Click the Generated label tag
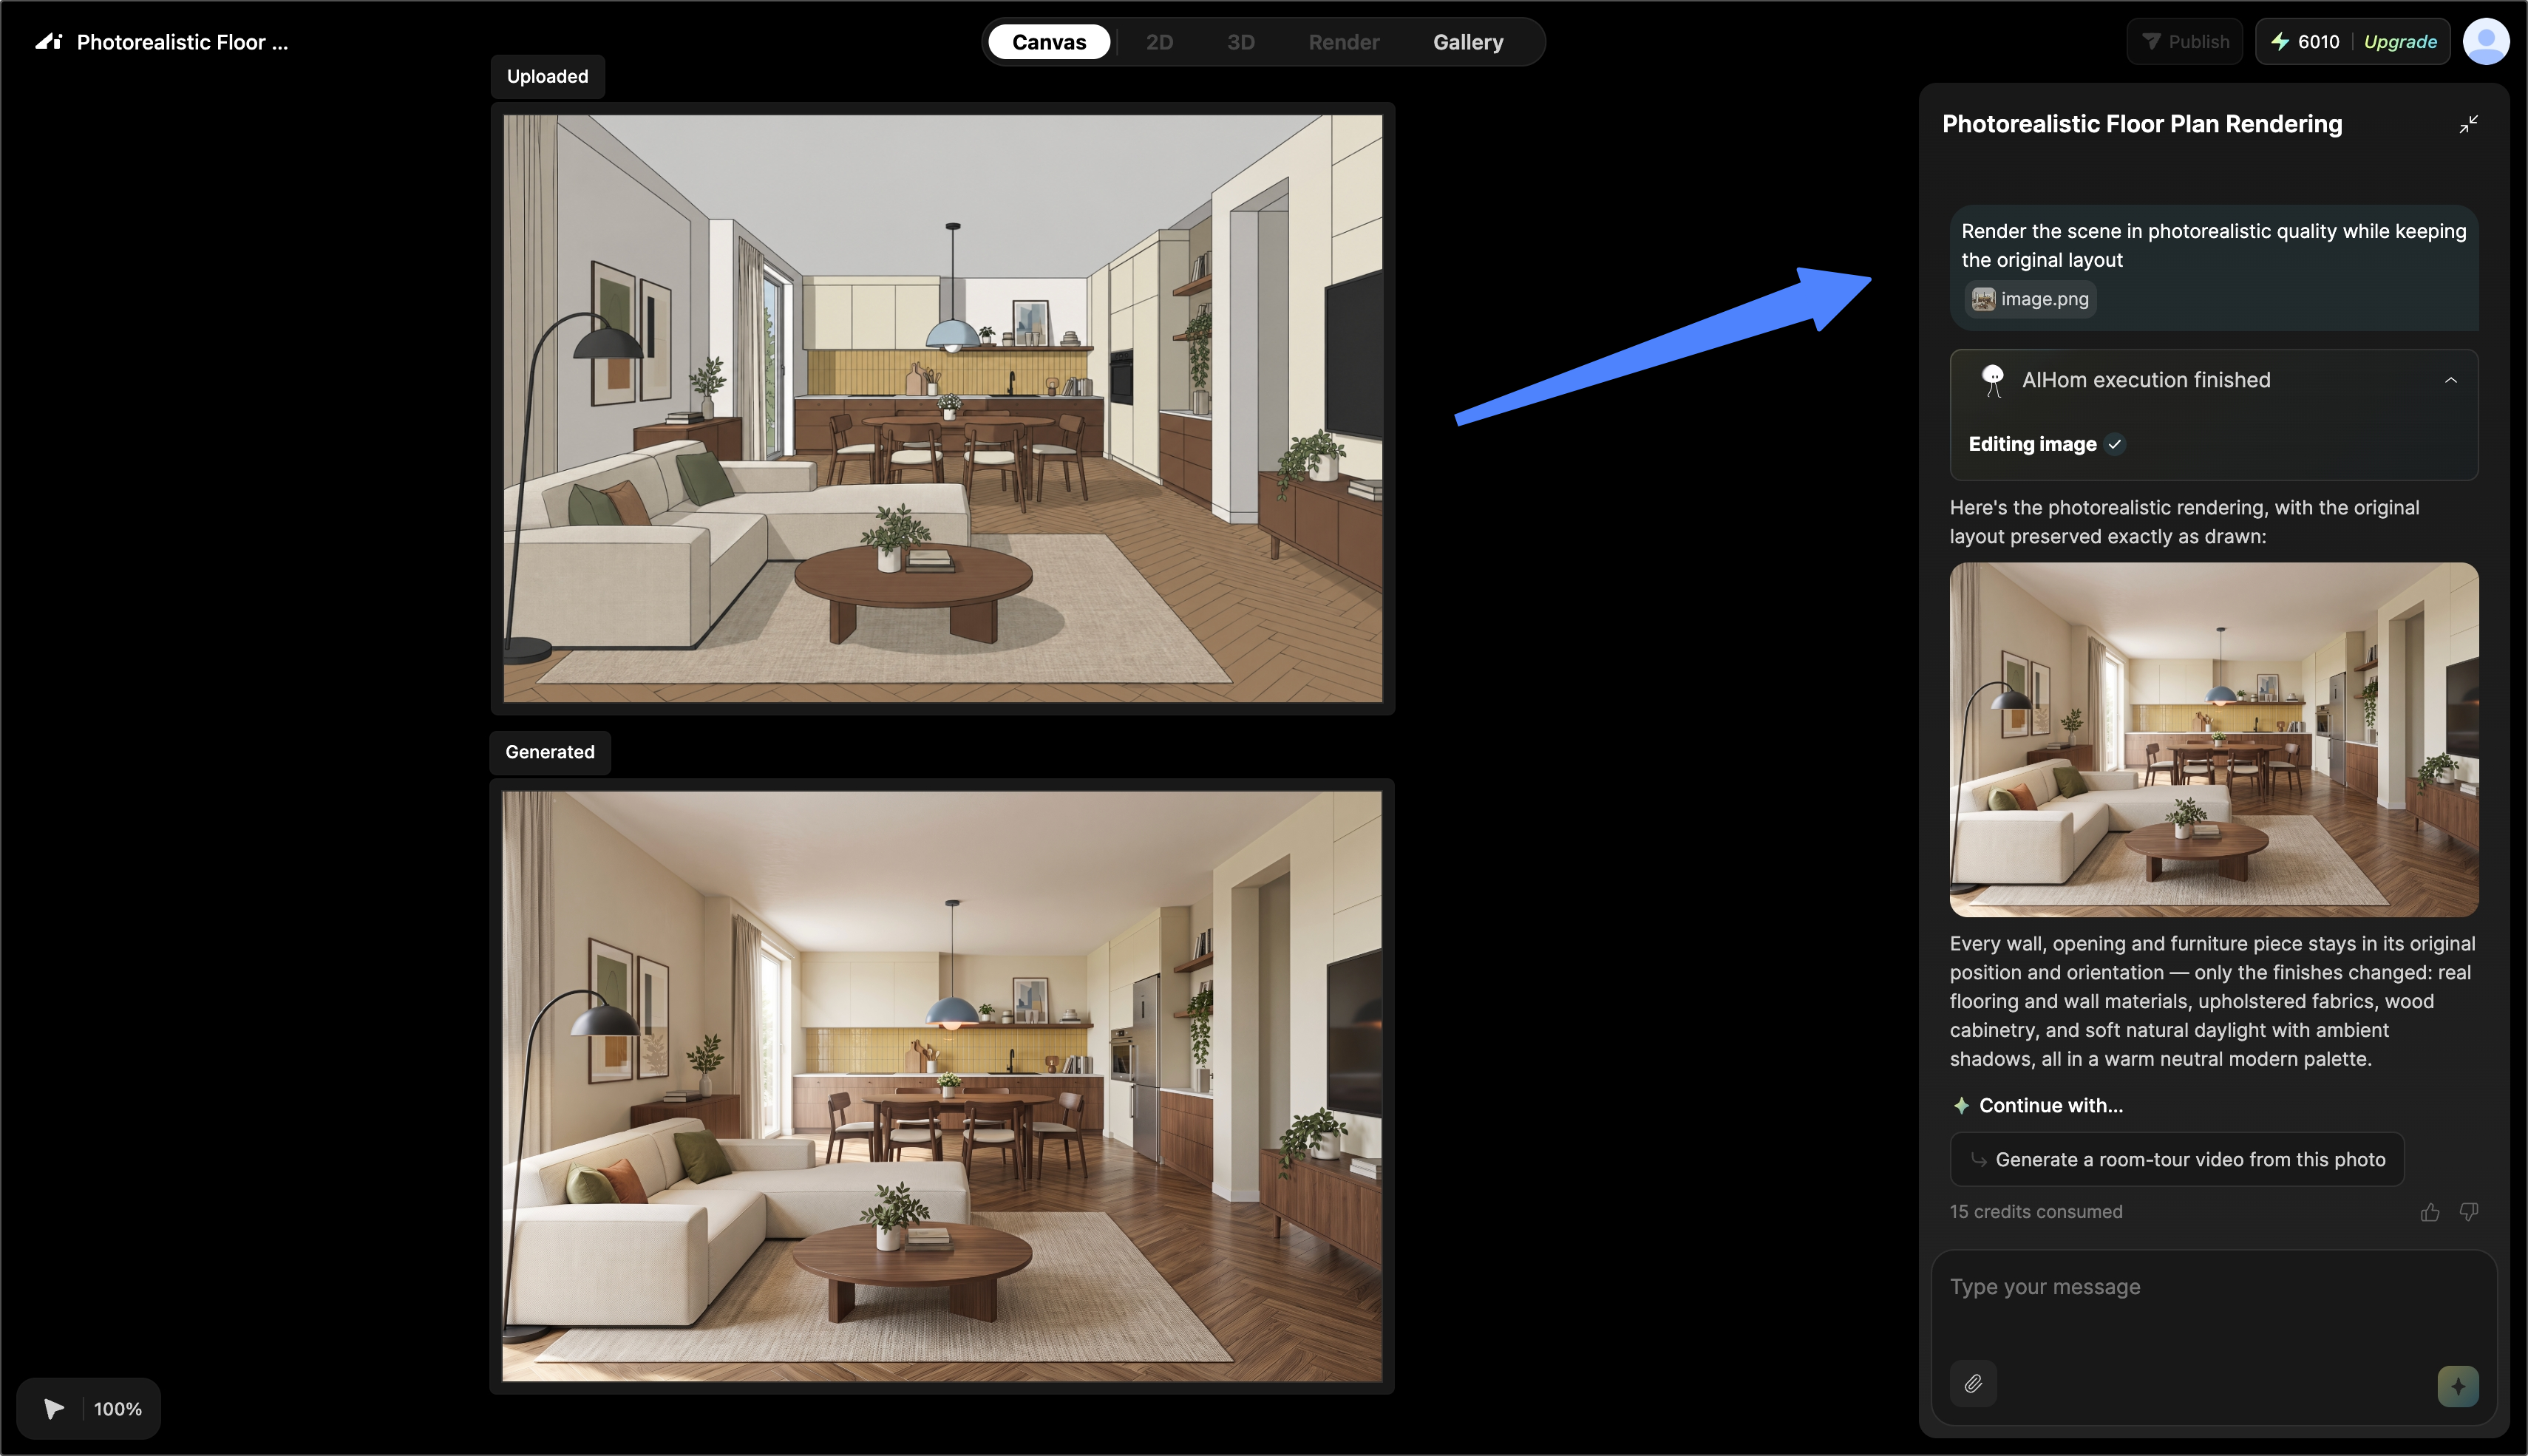Image resolution: width=2528 pixels, height=1456 pixels. 549,752
